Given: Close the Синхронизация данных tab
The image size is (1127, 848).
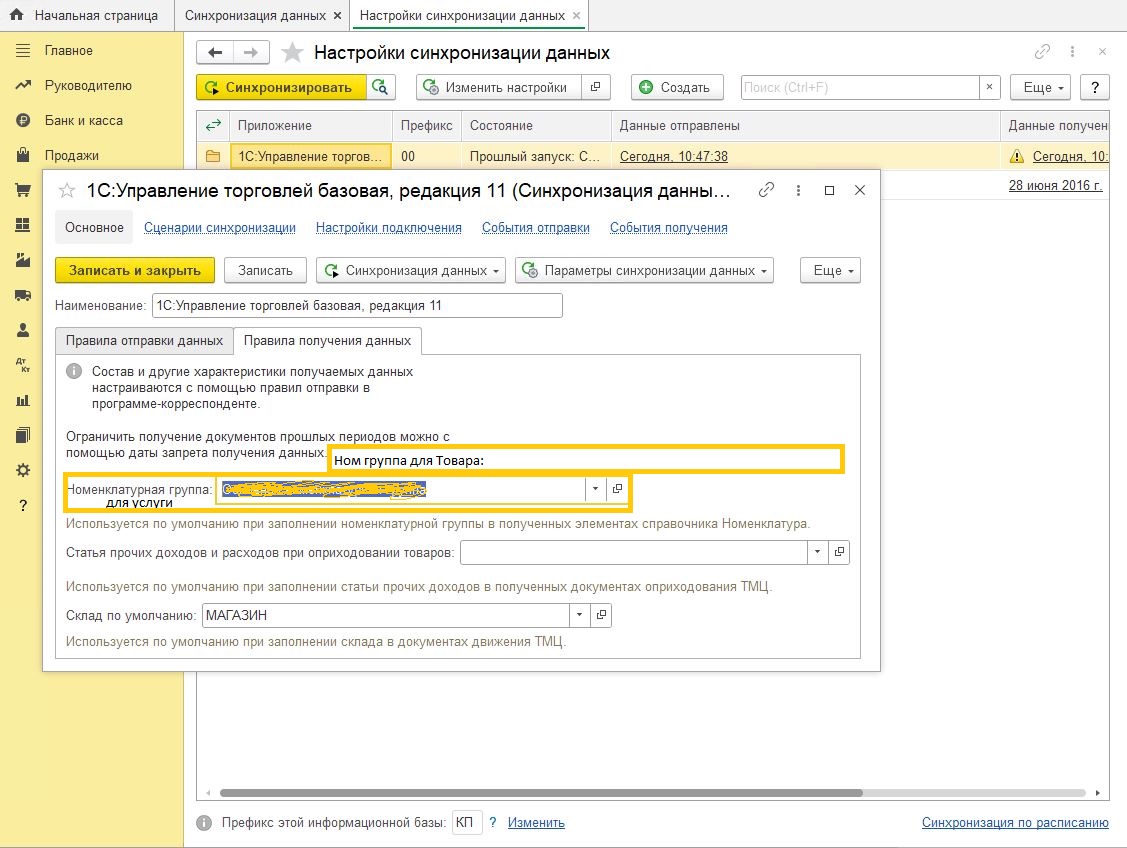Looking at the screenshot, I should coord(337,16).
